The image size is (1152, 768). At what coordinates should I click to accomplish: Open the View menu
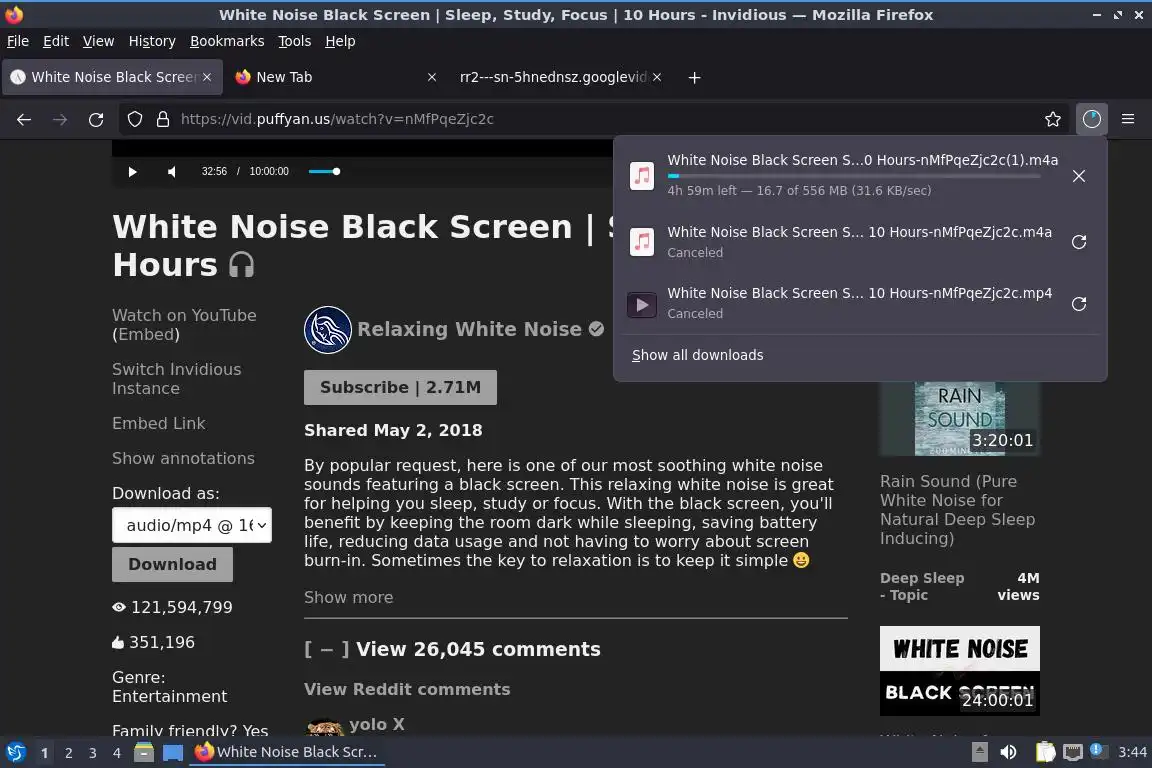98,41
